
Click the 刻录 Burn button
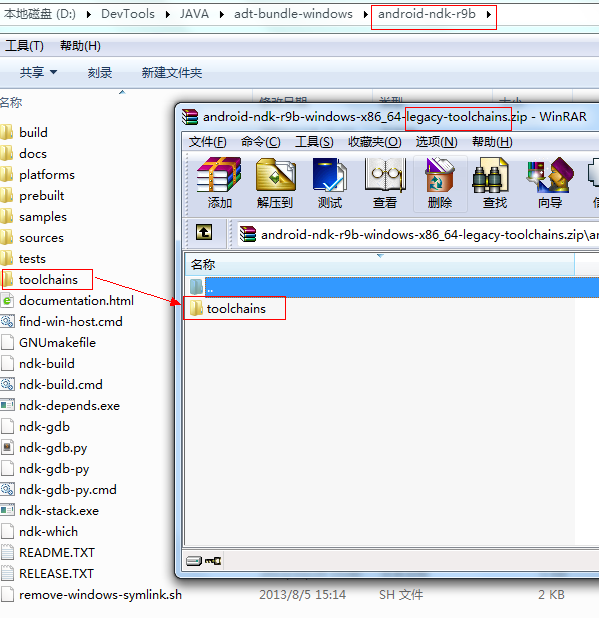(100, 73)
